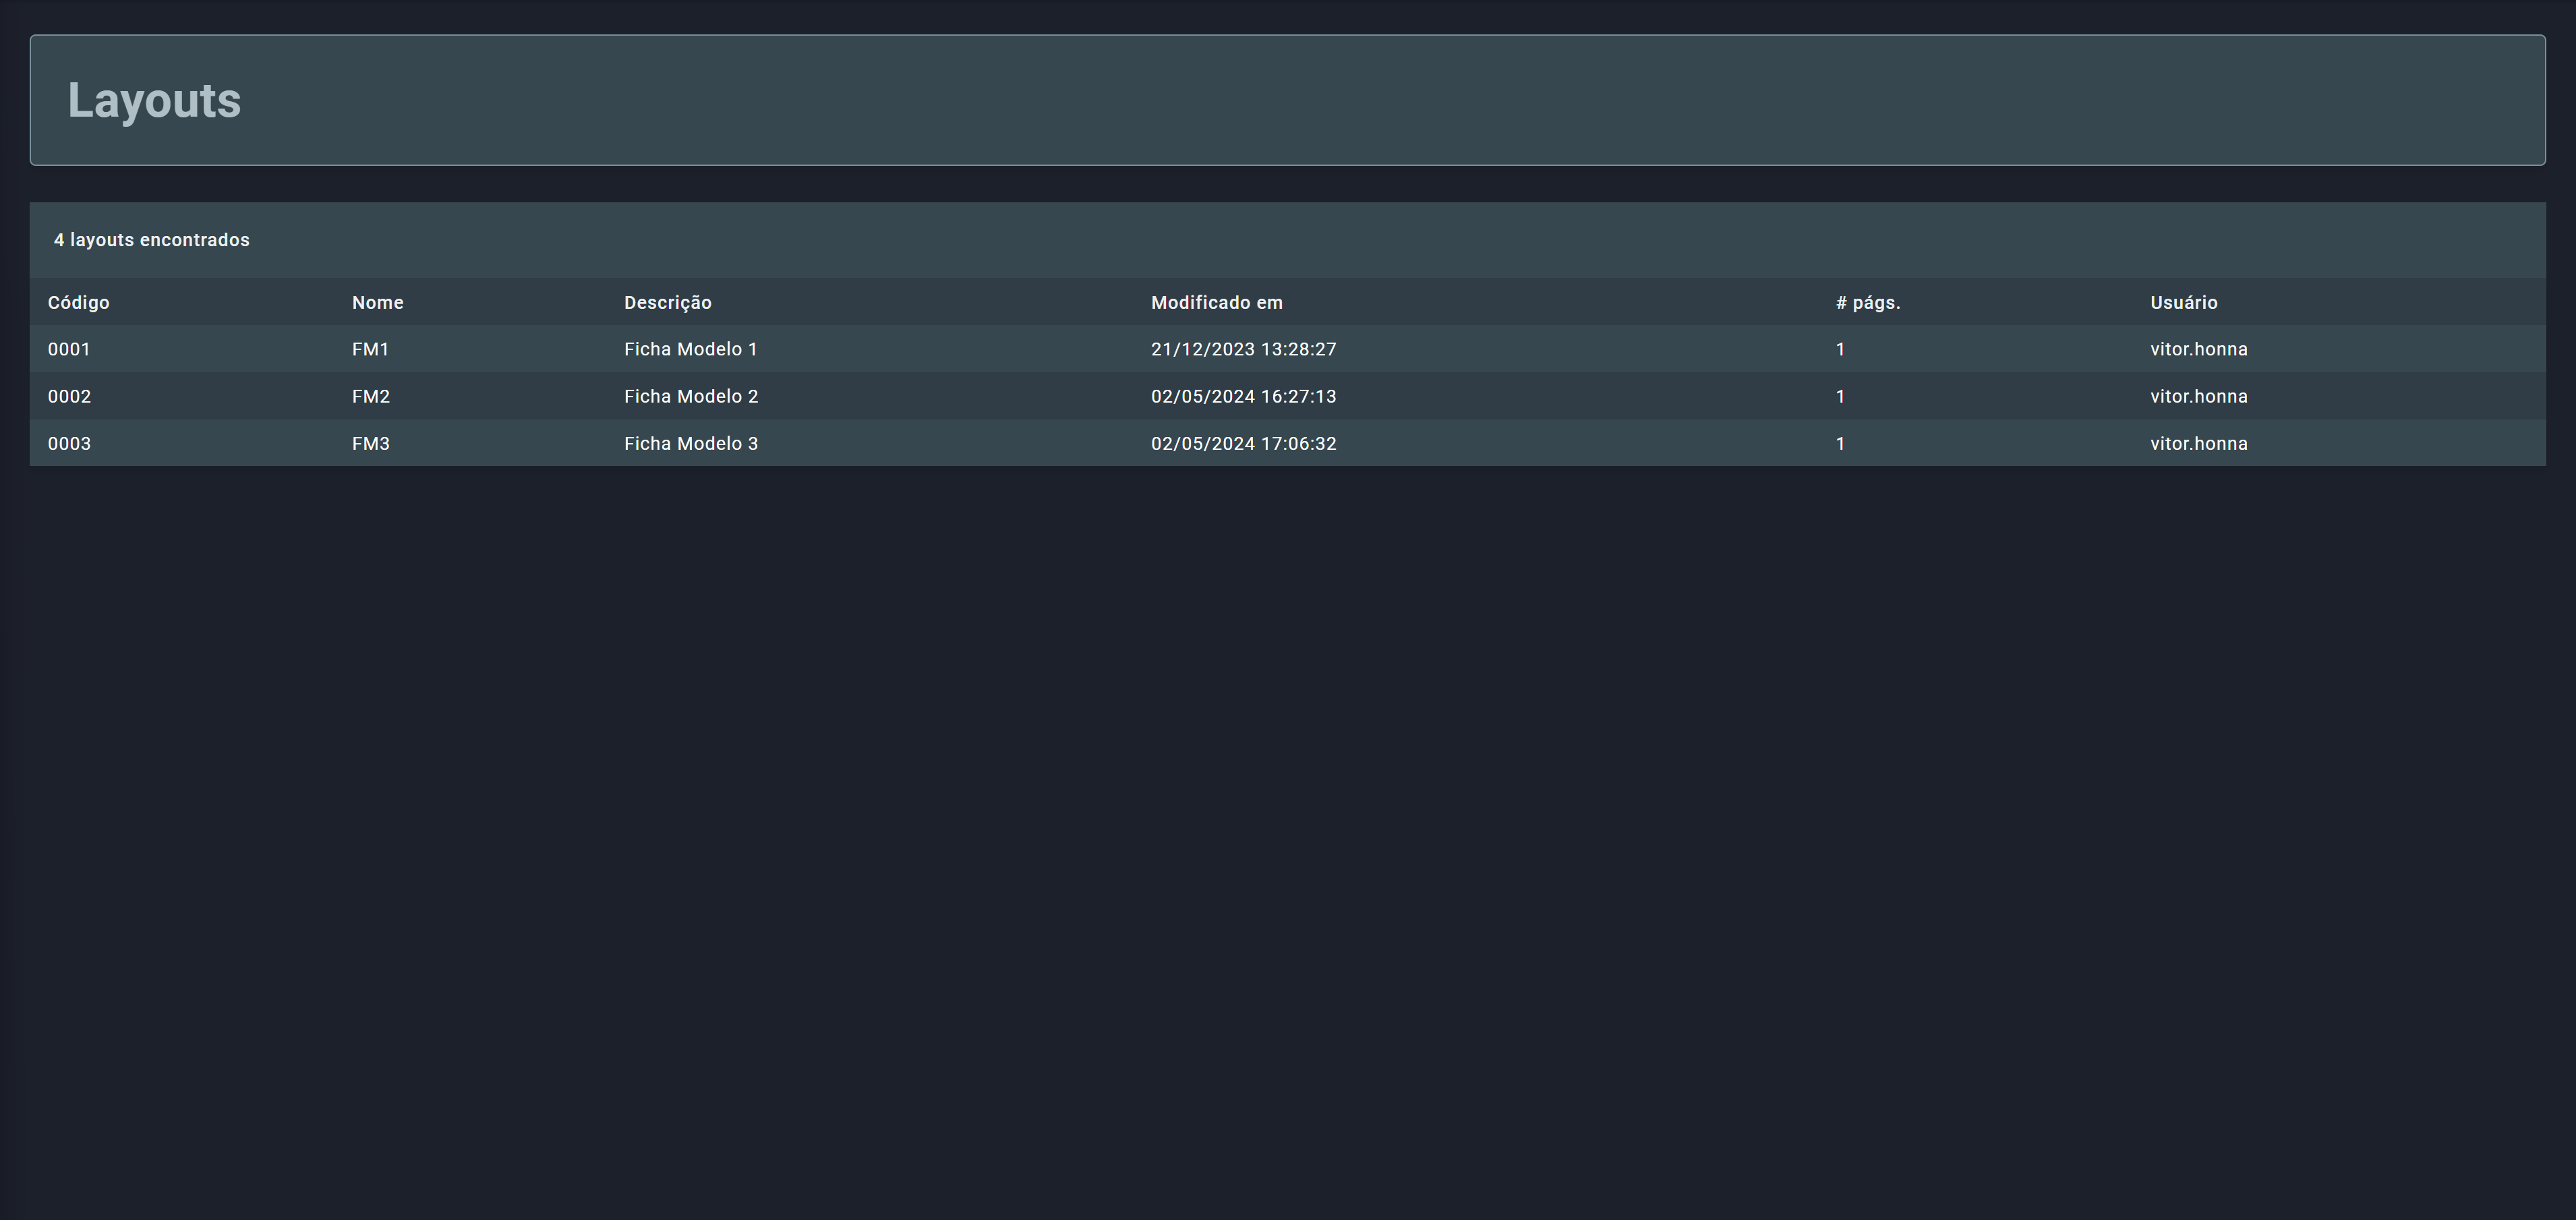Sort by the Código column header
The width and height of the screenshot is (2576, 1220).
[79, 302]
